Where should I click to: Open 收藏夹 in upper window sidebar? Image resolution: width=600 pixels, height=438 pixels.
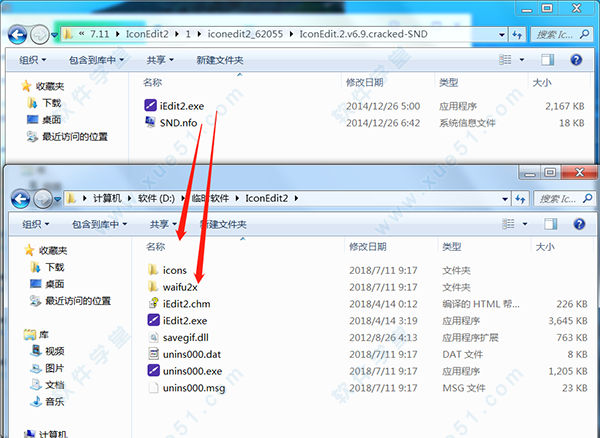pyautogui.click(x=50, y=86)
